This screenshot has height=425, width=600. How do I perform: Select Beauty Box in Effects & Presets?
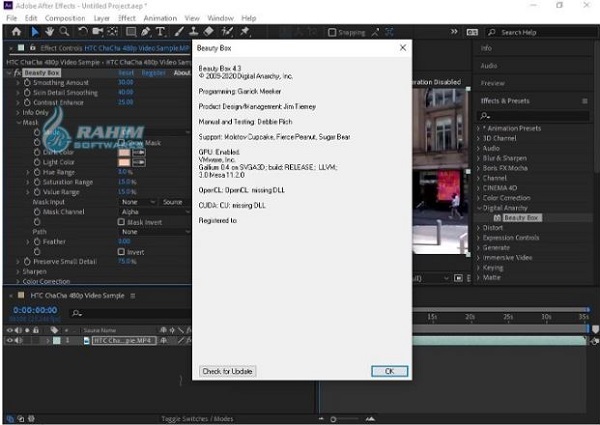[x=521, y=218]
